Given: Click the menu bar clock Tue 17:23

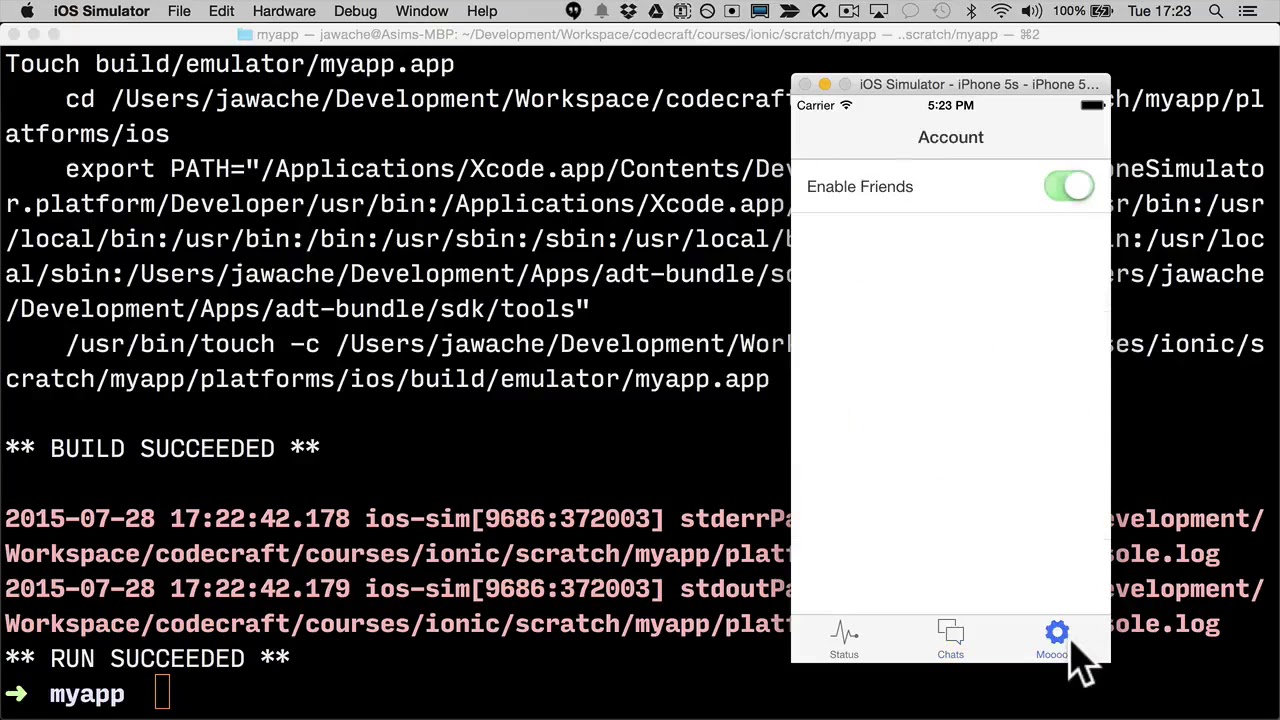Looking at the screenshot, I should point(1159,11).
